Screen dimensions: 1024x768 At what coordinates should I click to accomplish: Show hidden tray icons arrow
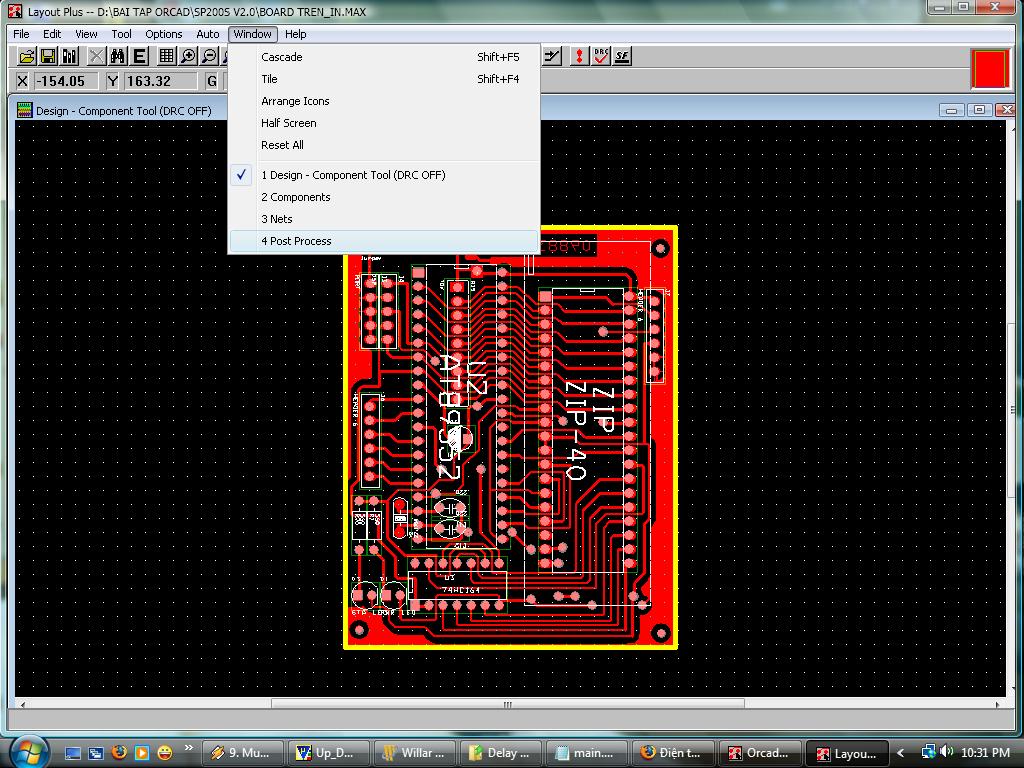901,753
